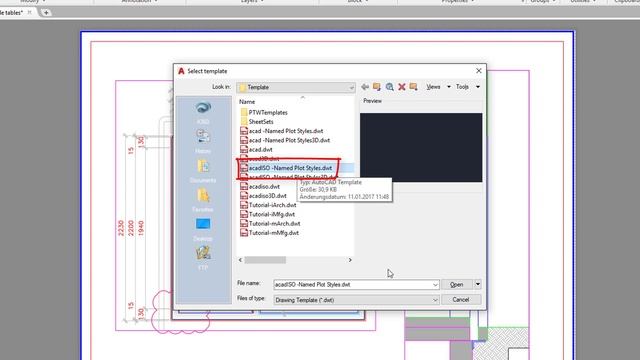Click the new tab plus button

[x=46, y=13]
